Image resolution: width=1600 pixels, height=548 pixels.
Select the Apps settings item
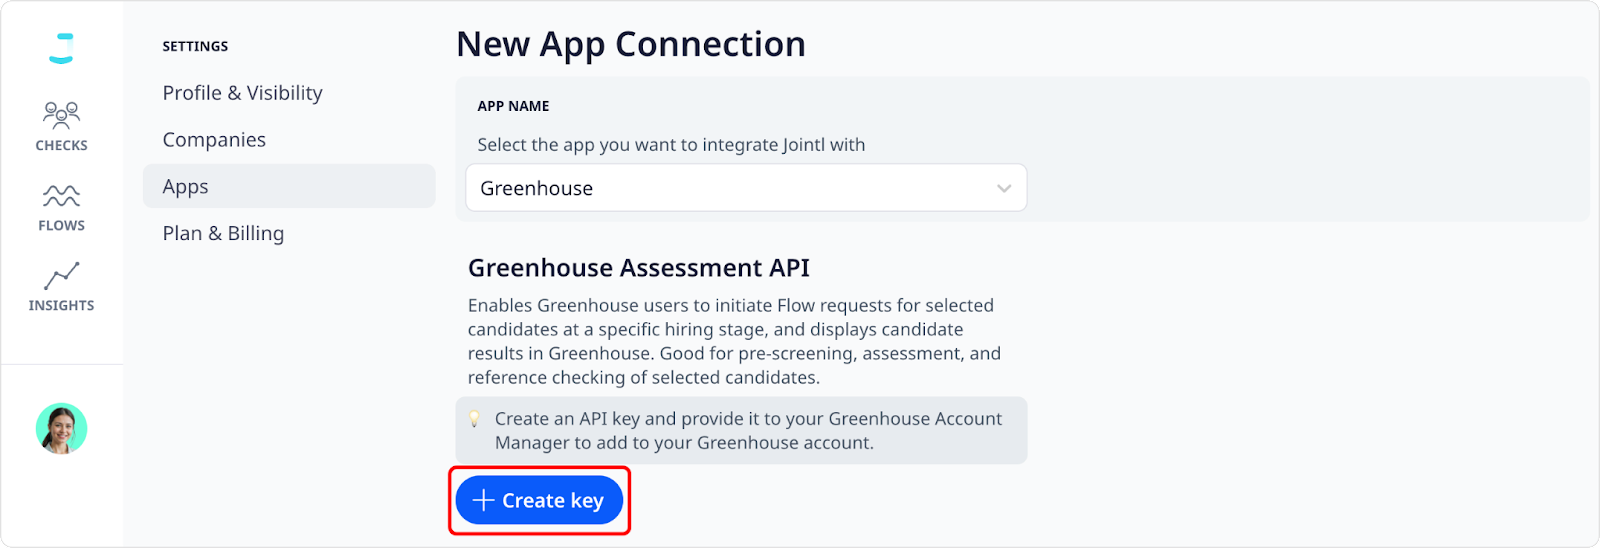289,186
